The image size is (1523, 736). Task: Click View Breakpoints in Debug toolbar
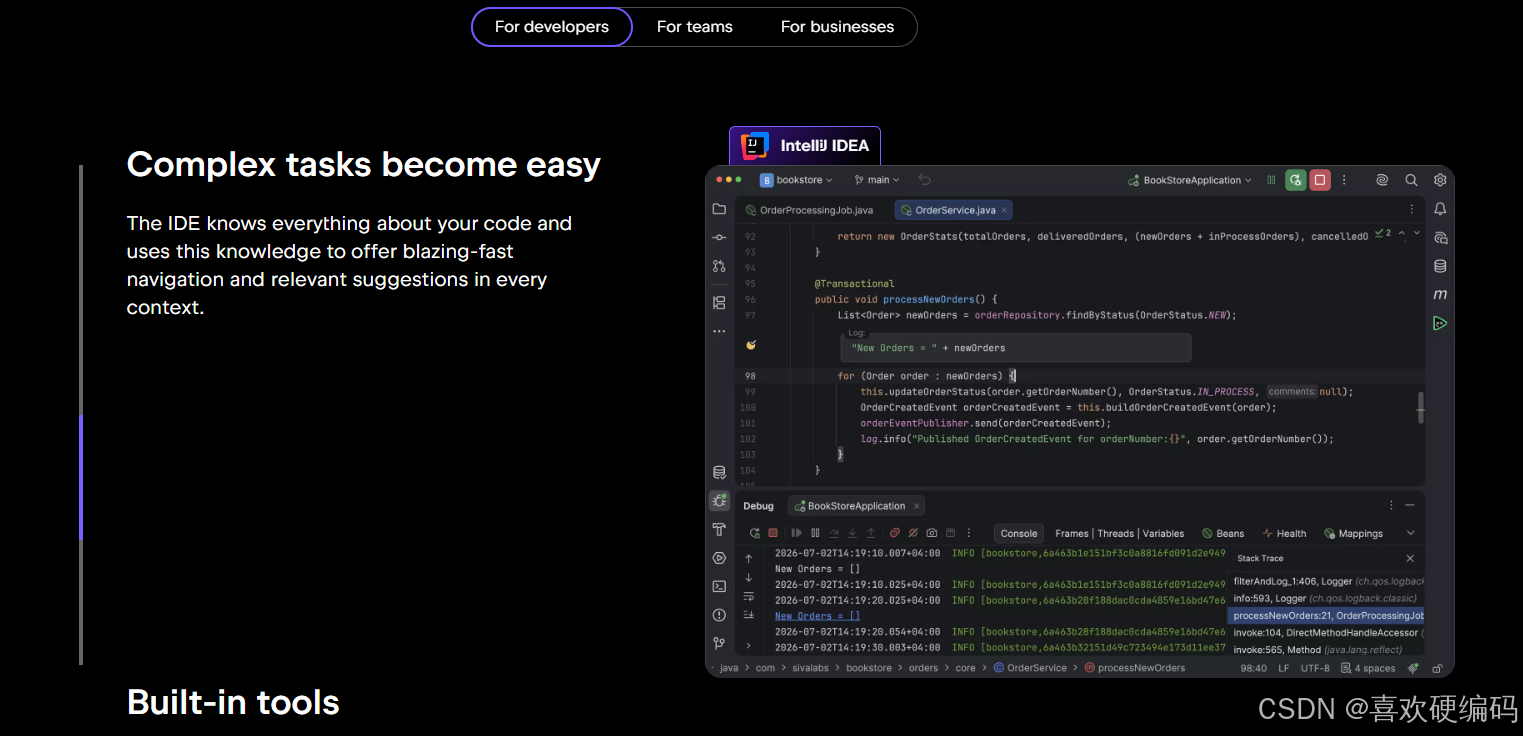(x=895, y=533)
